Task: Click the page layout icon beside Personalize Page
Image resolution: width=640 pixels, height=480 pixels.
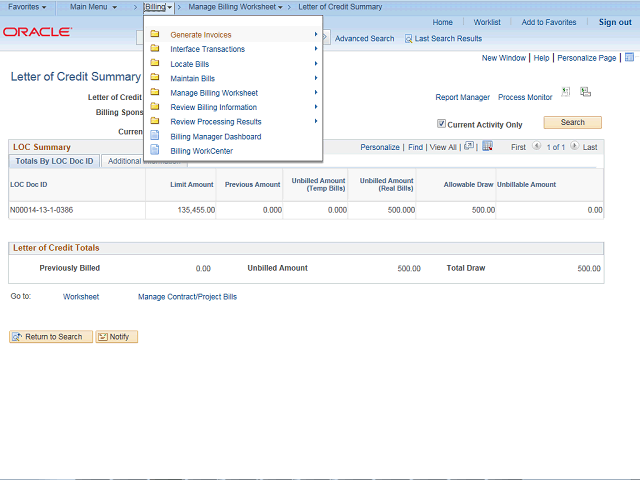Action: point(629,58)
